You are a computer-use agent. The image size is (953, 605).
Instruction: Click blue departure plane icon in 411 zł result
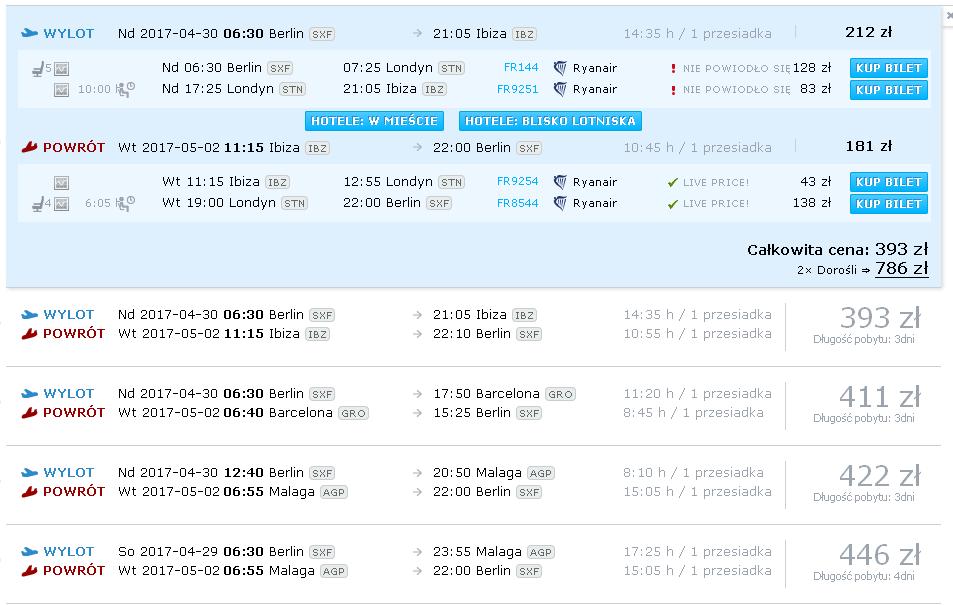29,393
